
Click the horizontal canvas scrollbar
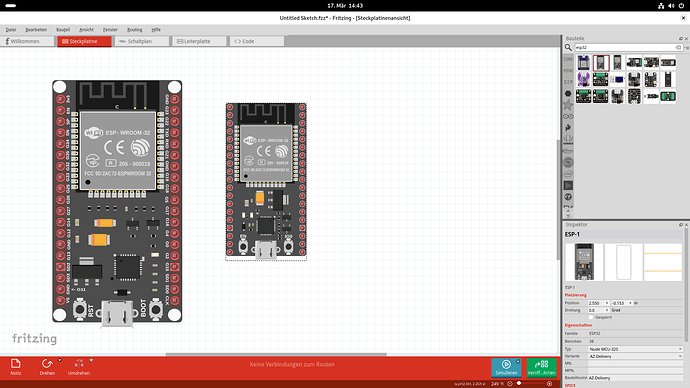276,354
